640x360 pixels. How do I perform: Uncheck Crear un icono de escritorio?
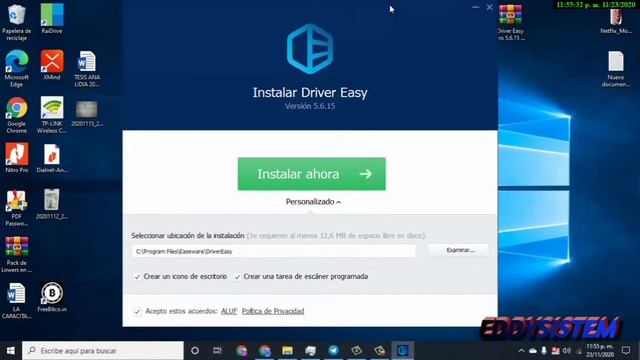tap(137, 277)
